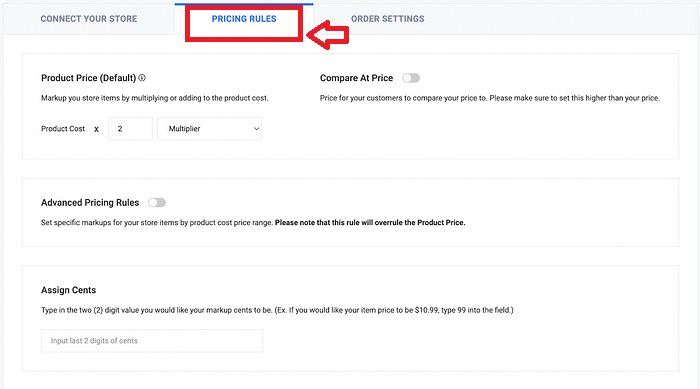Focus the Assign Cents input field
Viewport: 700px width, 389px height.
tap(152, 341)
